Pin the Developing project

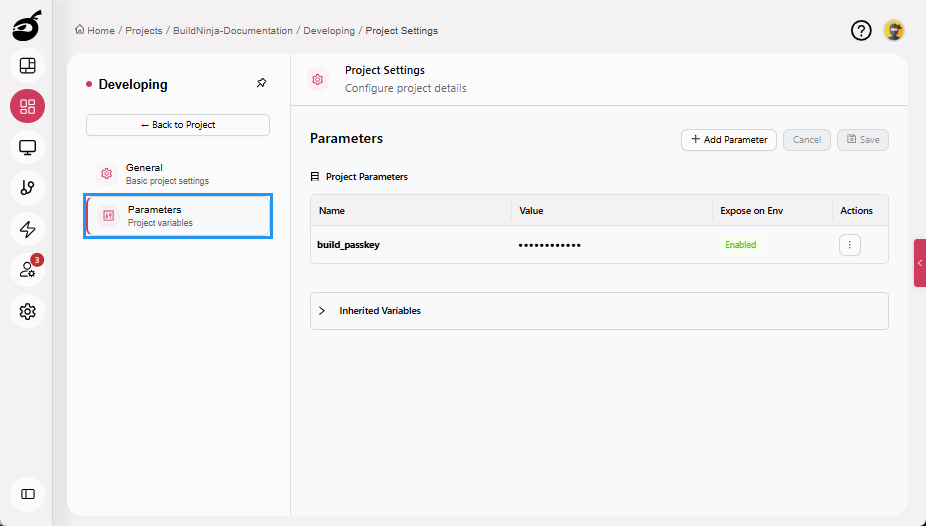click(261, 83)
